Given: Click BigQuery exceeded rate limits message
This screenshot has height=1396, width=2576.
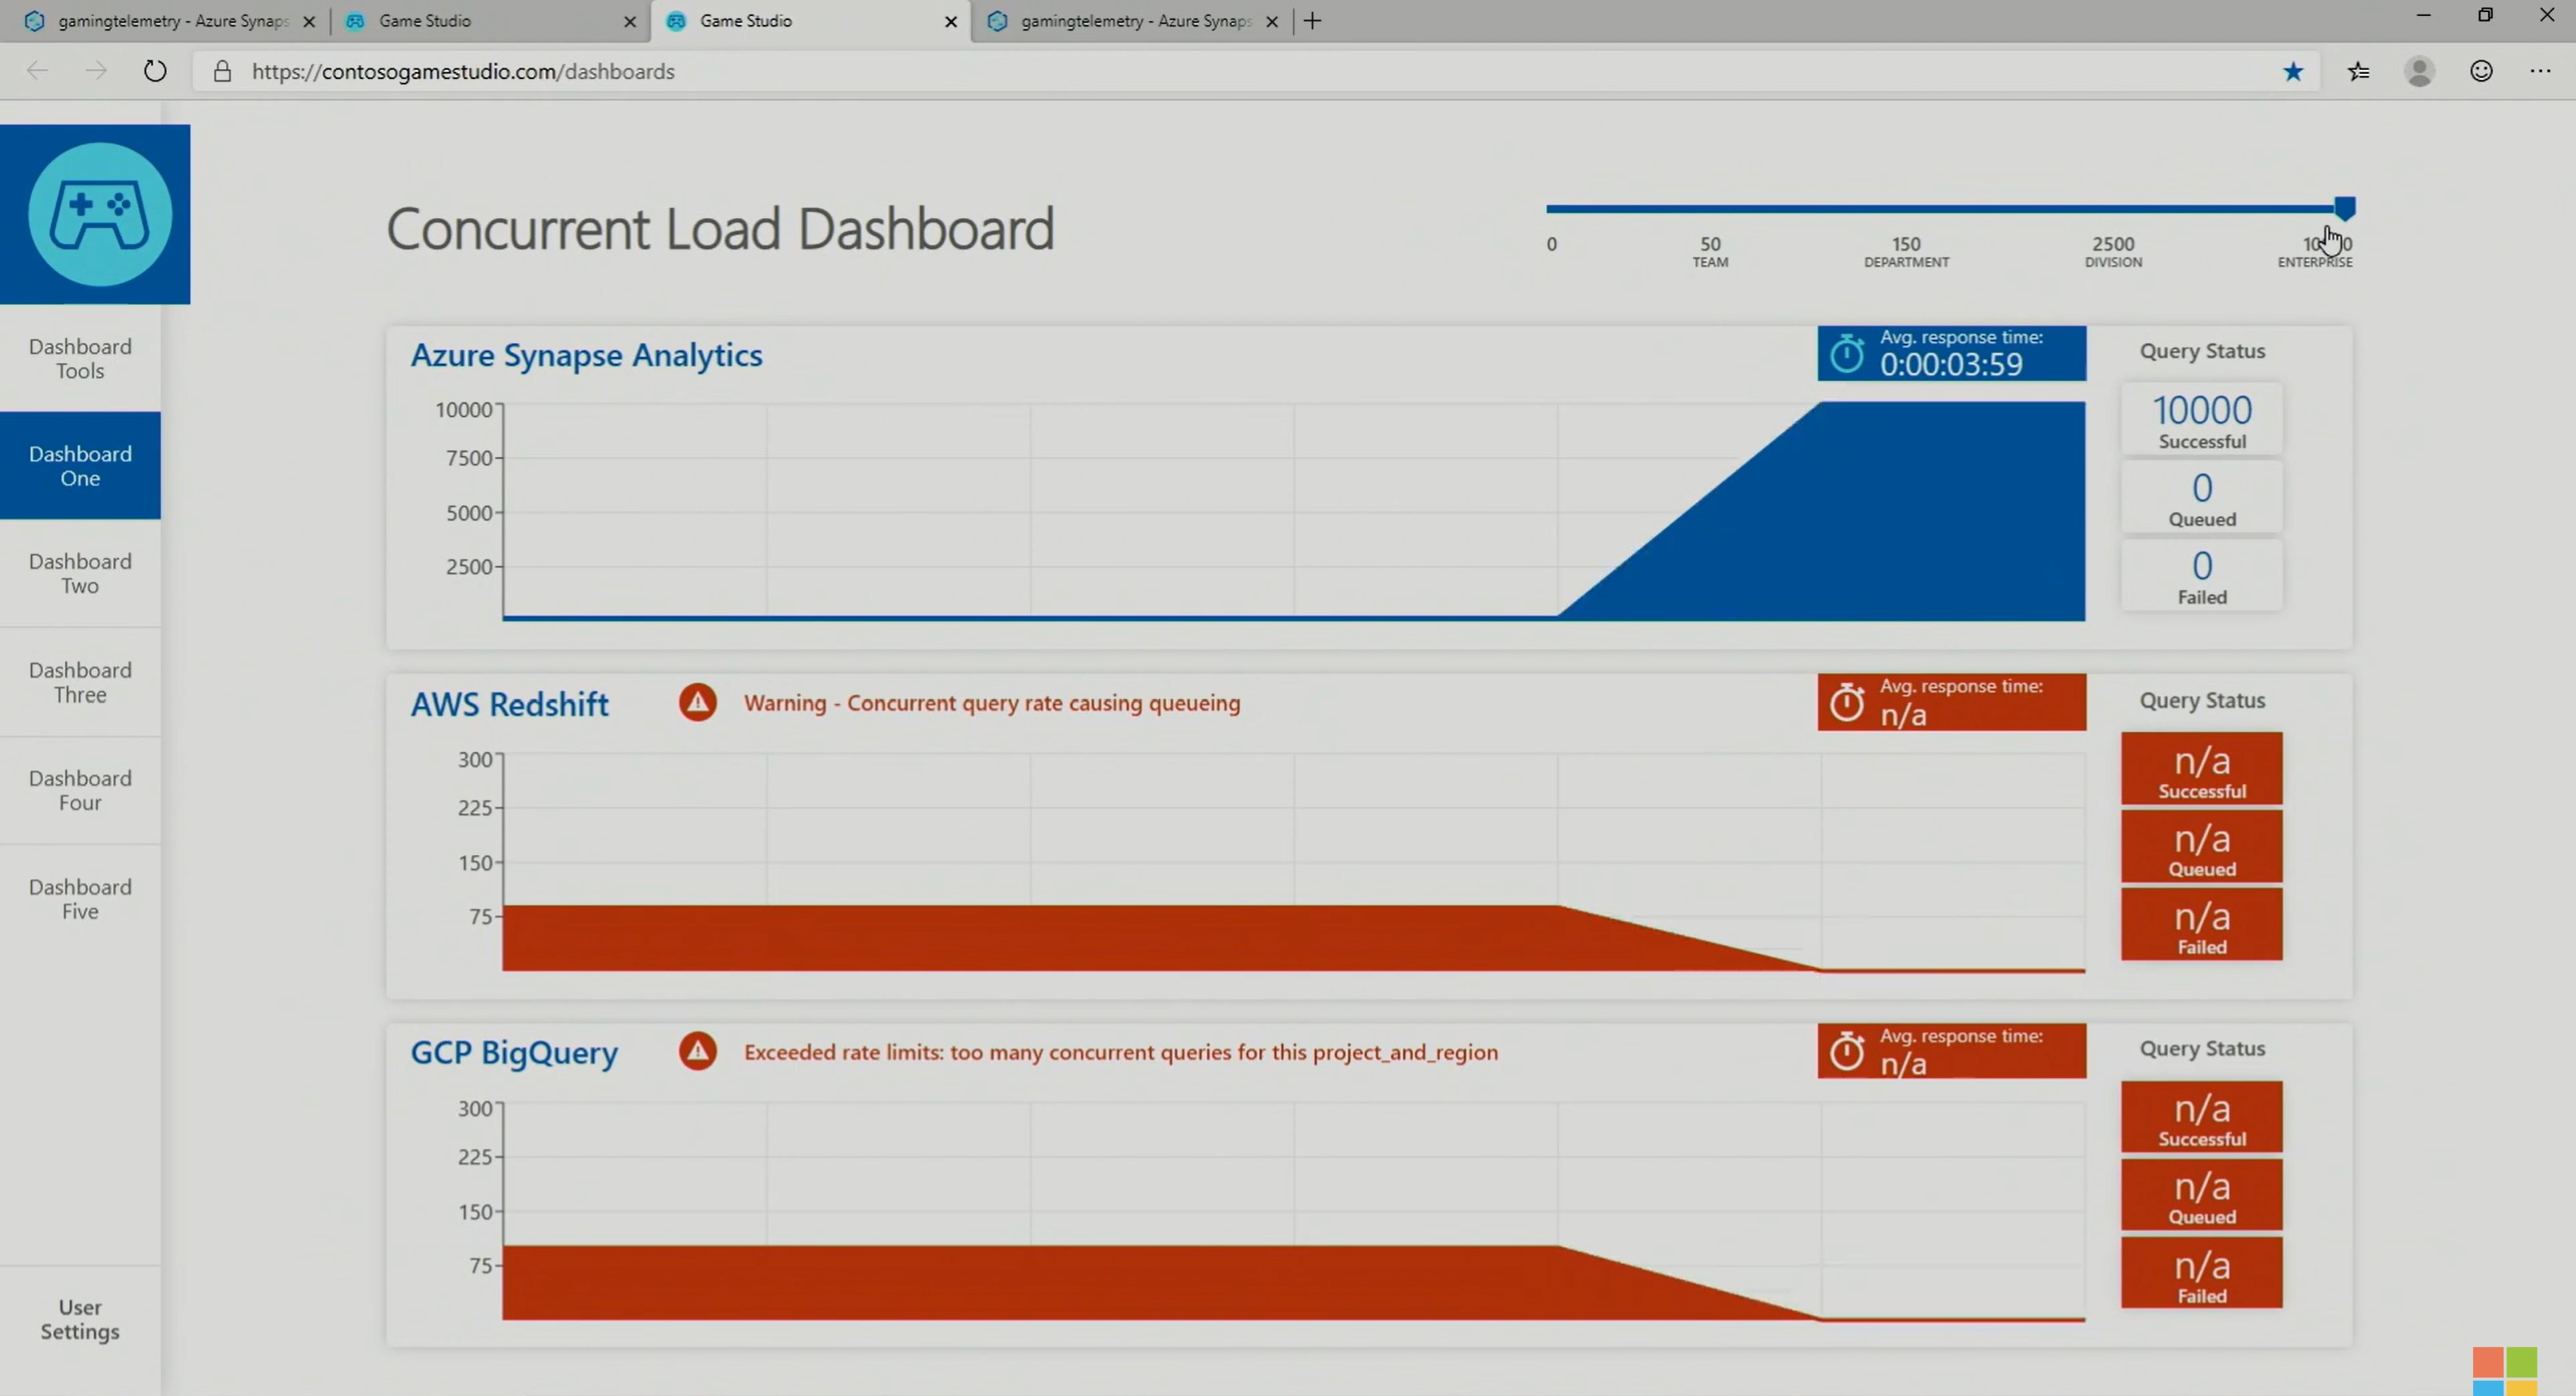Looking at the screenshot, I should (1121, 1052).
